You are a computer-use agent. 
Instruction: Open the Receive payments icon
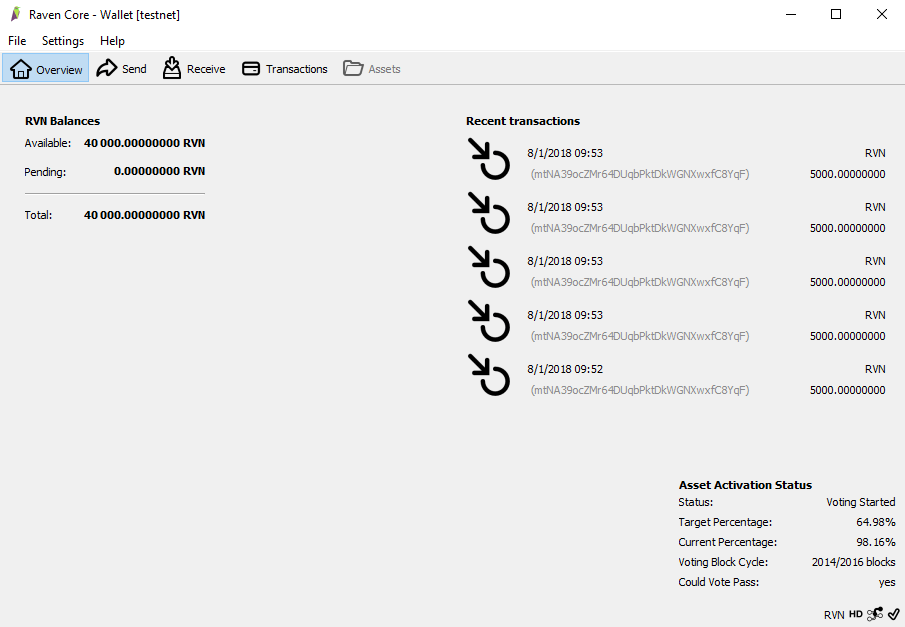tap(171, 67)
